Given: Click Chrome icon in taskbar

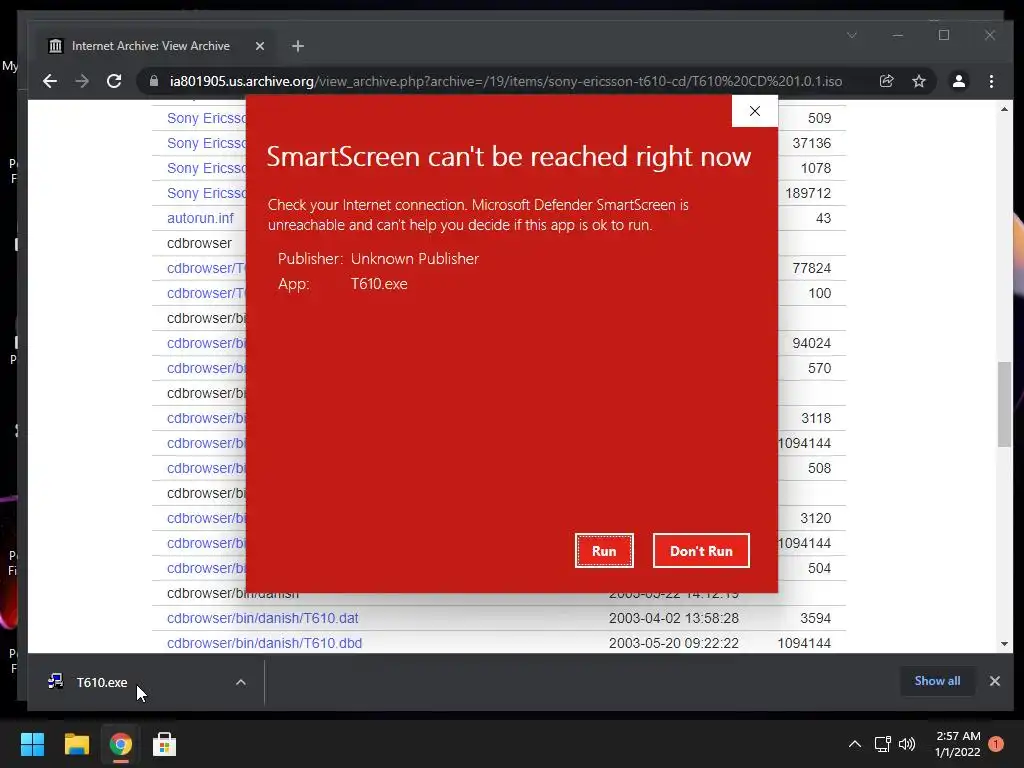Looking at the screenshot, I should tap(121, 744).
